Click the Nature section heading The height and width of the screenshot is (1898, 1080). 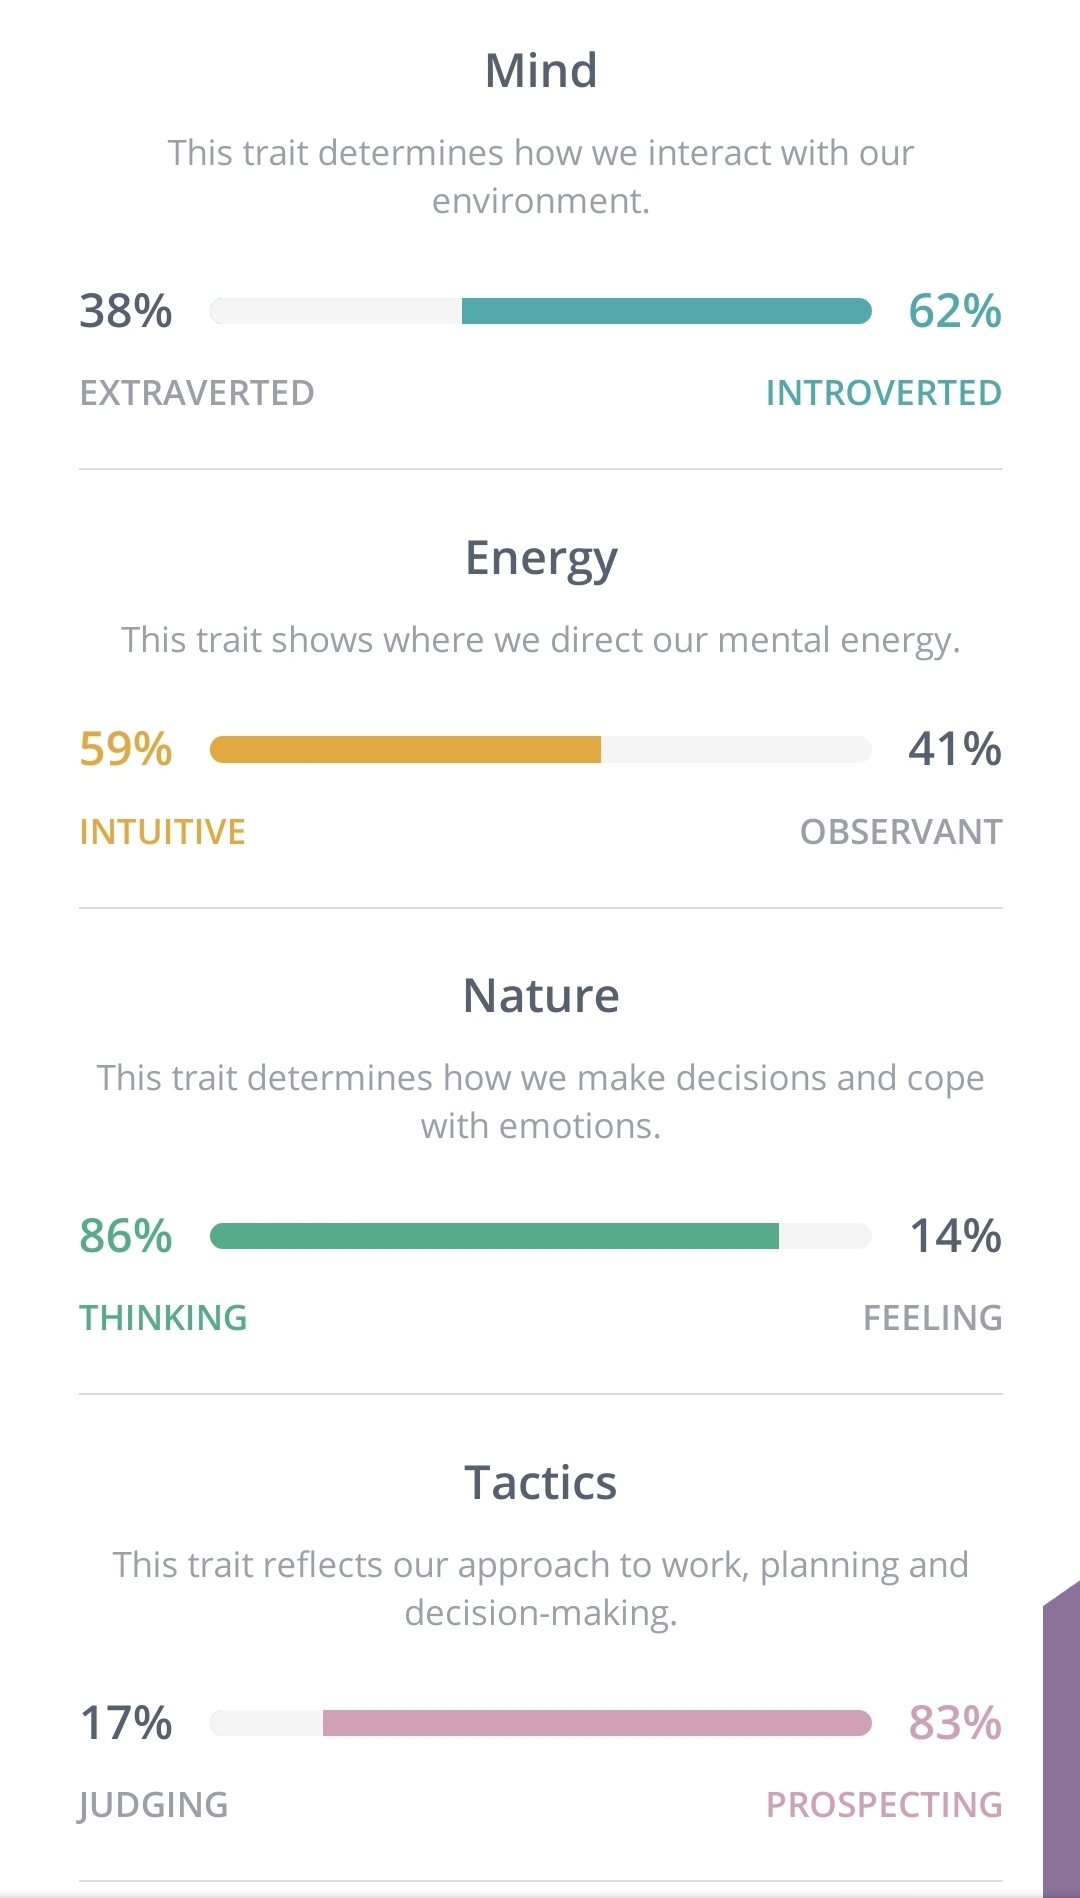[x=541, y=996]
